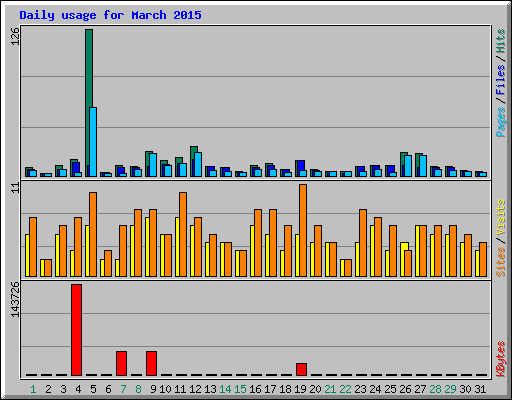This screenshot has width=512, height=400.
Task: Click the orange Visits bar for day 5
Action: click(93, 234)
